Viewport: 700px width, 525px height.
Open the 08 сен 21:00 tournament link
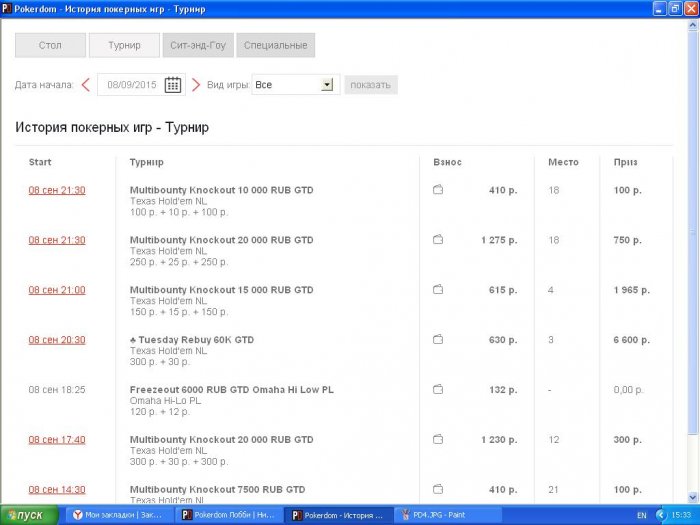[x=57, y=290]
